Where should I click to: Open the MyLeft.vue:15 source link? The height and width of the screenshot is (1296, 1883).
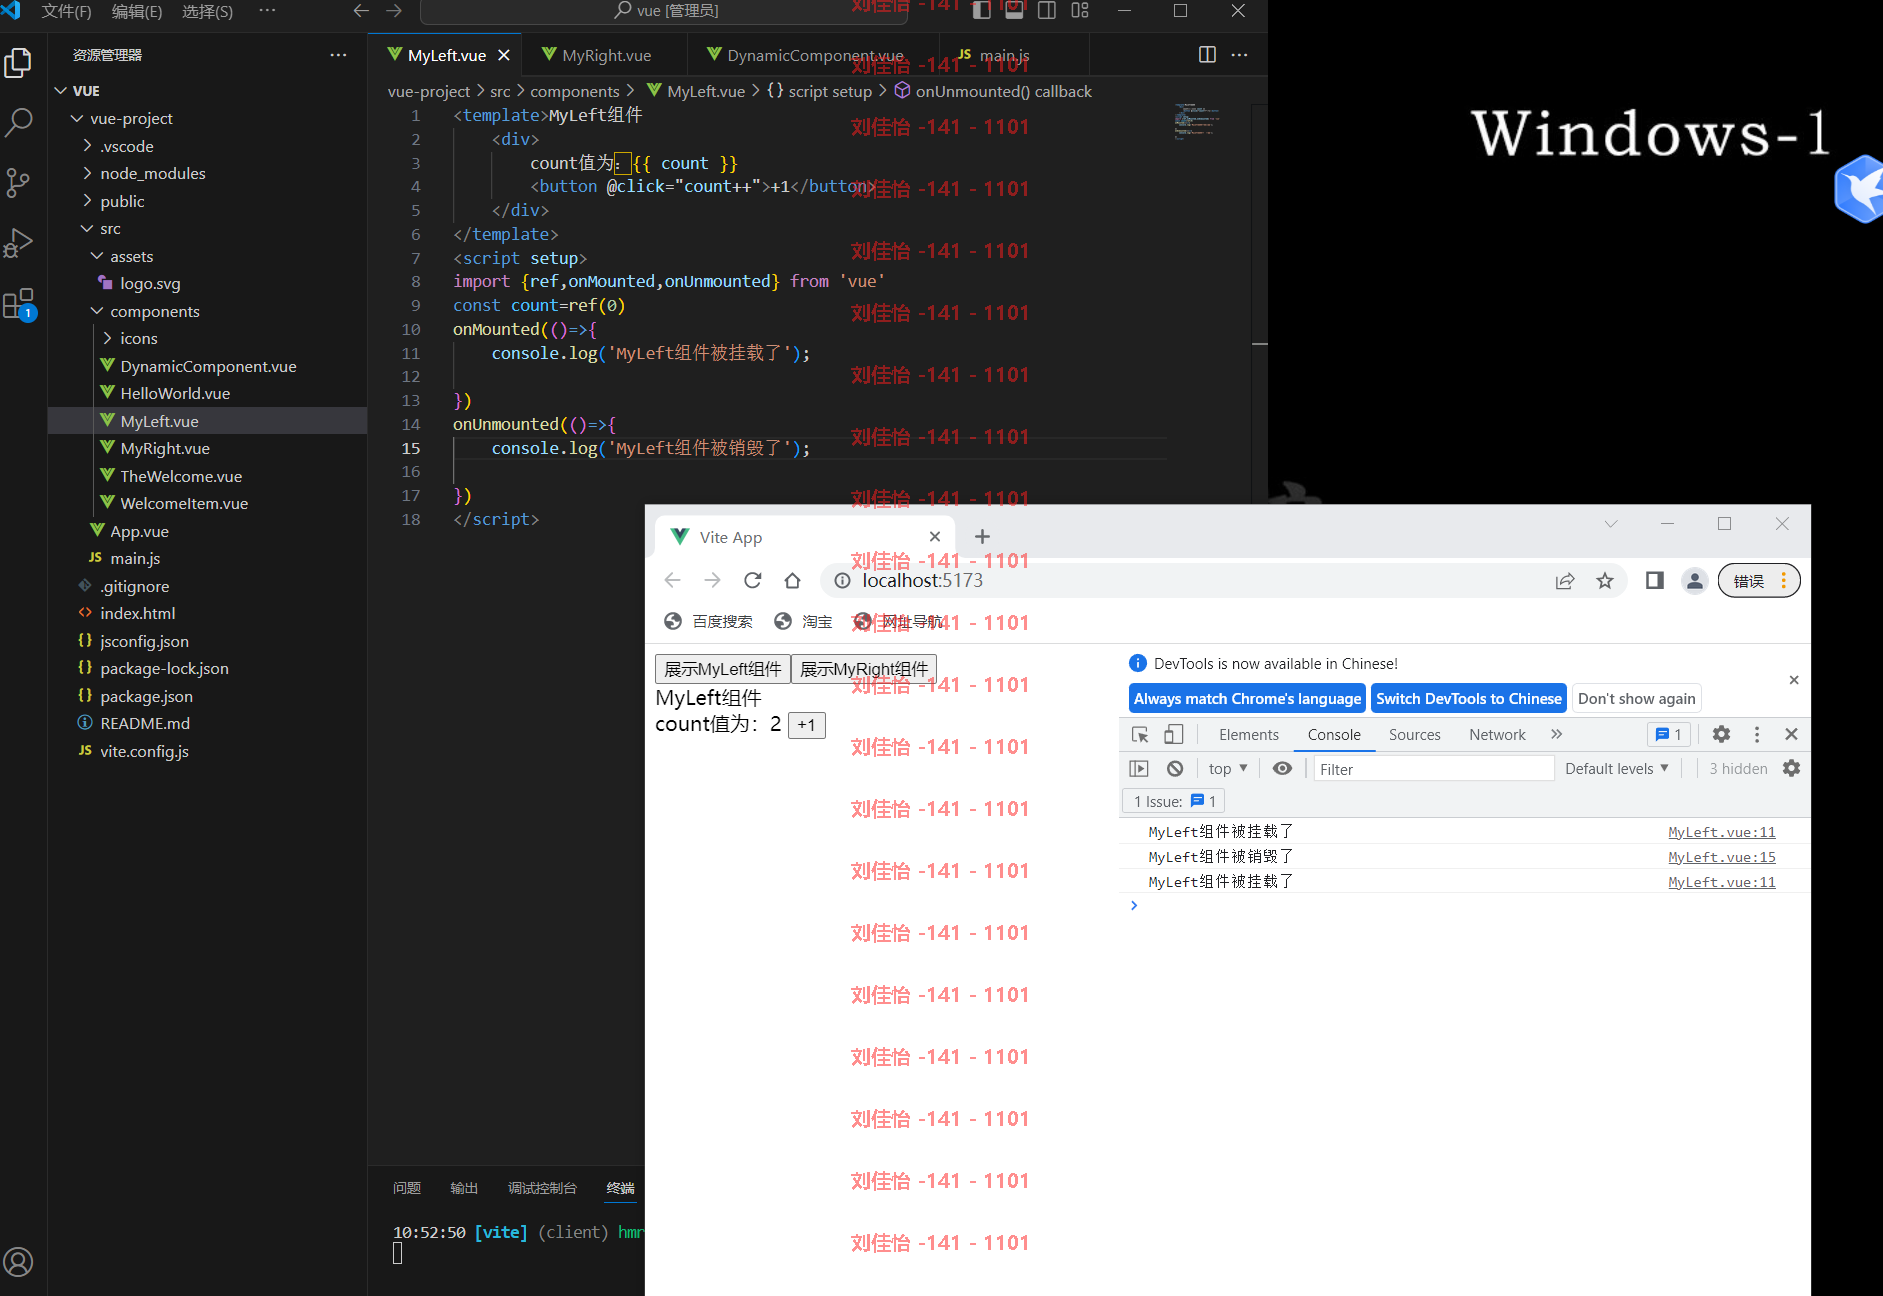pos(1721,857)
